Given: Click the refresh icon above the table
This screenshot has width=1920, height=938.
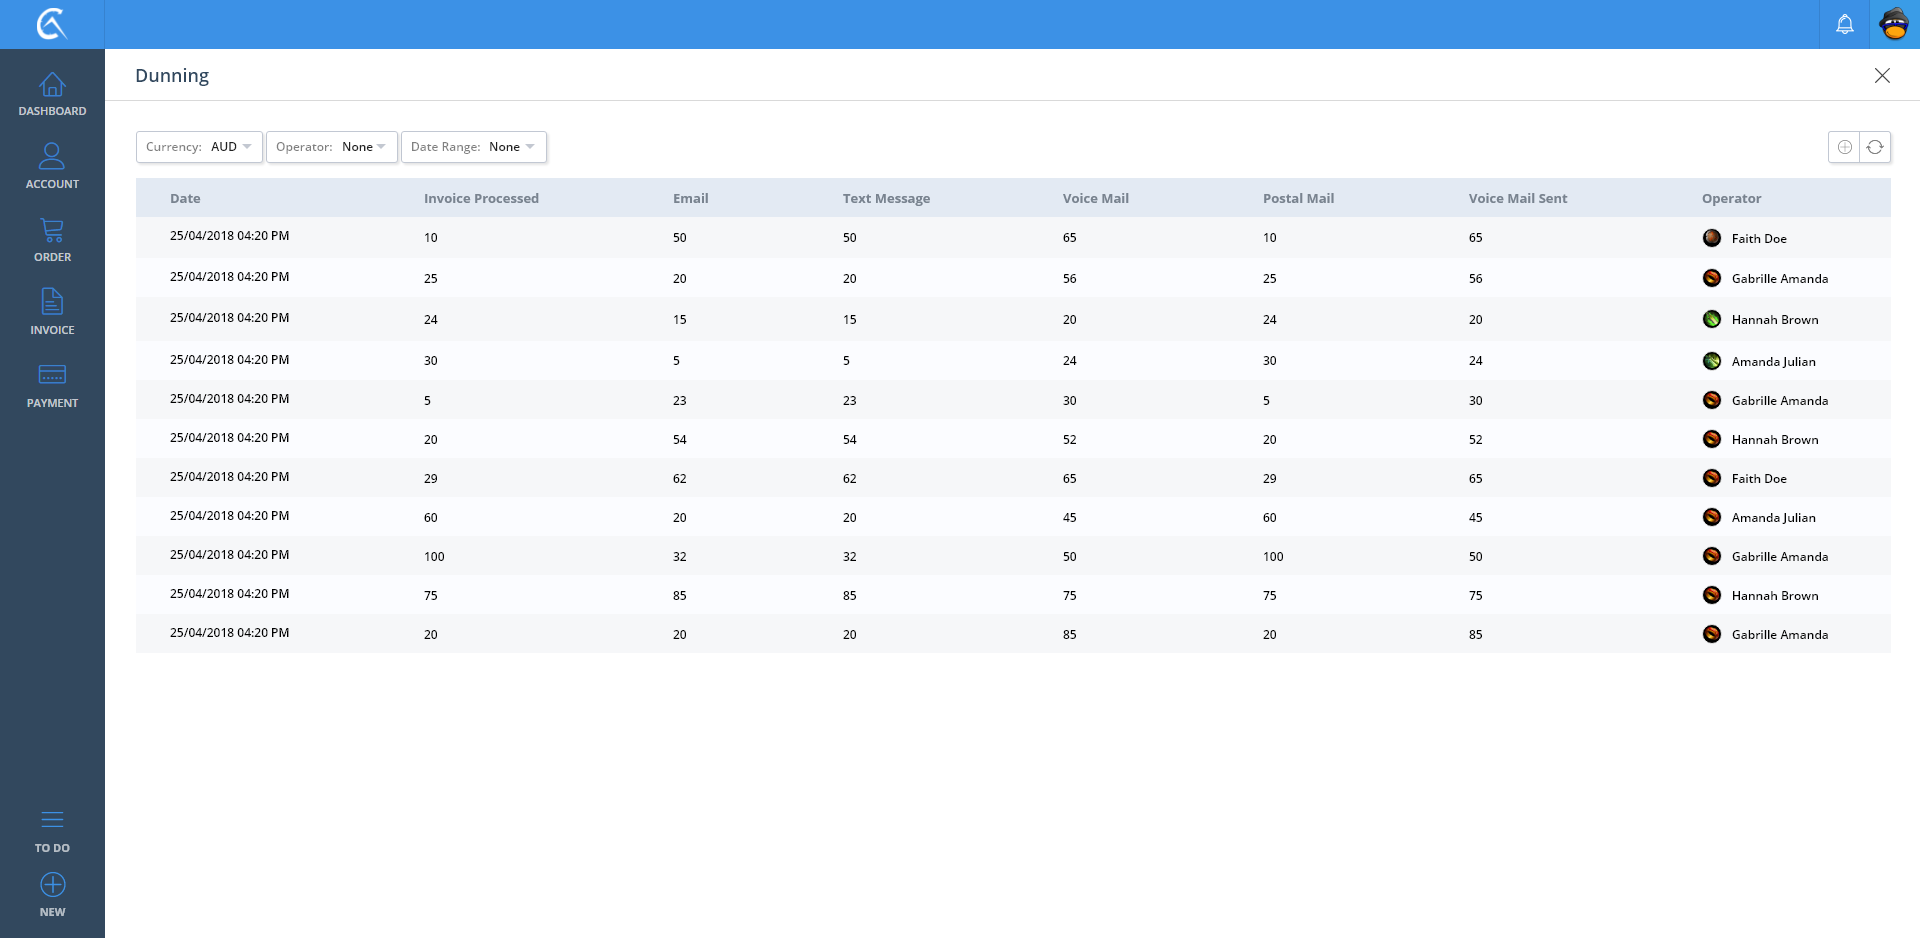Looking at the screenshot, I should (1875, 147).
